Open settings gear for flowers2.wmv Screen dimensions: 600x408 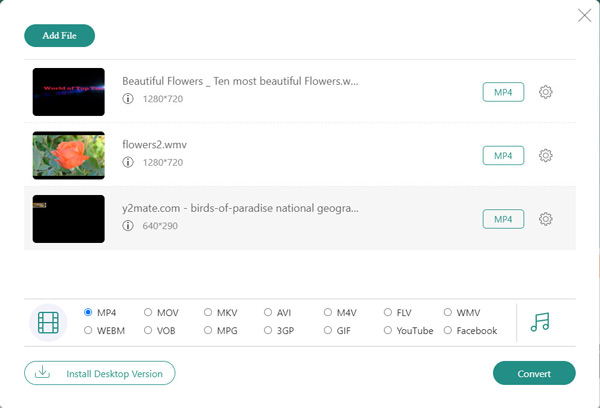546,155
